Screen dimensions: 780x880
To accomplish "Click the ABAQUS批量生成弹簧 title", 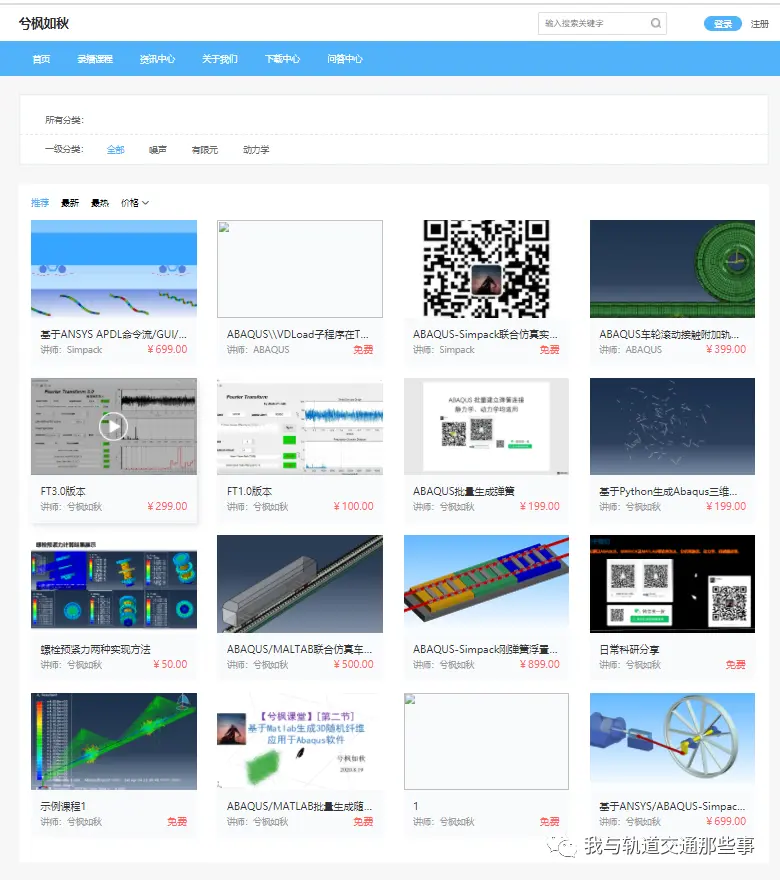I will pyautogui.click(x=464, y=492).
